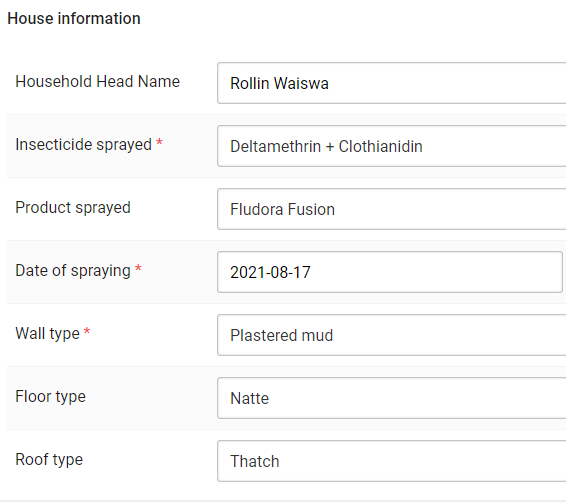Click the Floor type label text
Viewport: 566px width, 502px height.
point(51,397)
